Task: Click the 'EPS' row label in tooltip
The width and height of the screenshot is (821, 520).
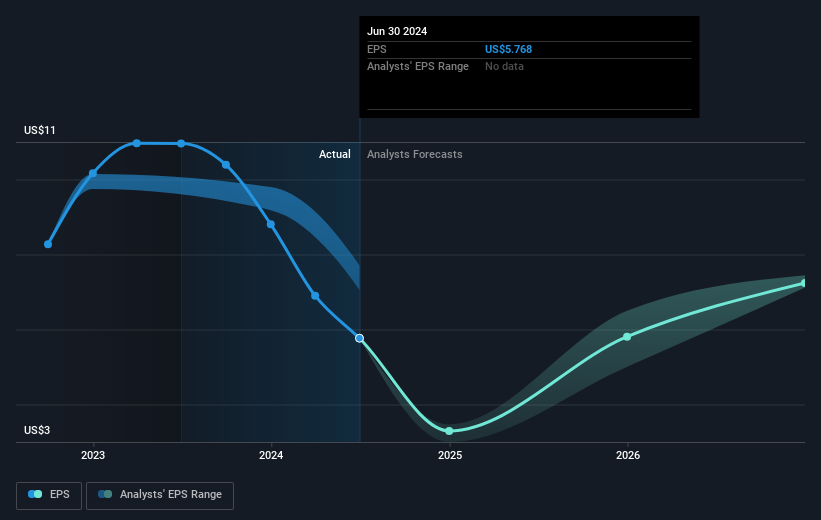Action: (376, 49)
